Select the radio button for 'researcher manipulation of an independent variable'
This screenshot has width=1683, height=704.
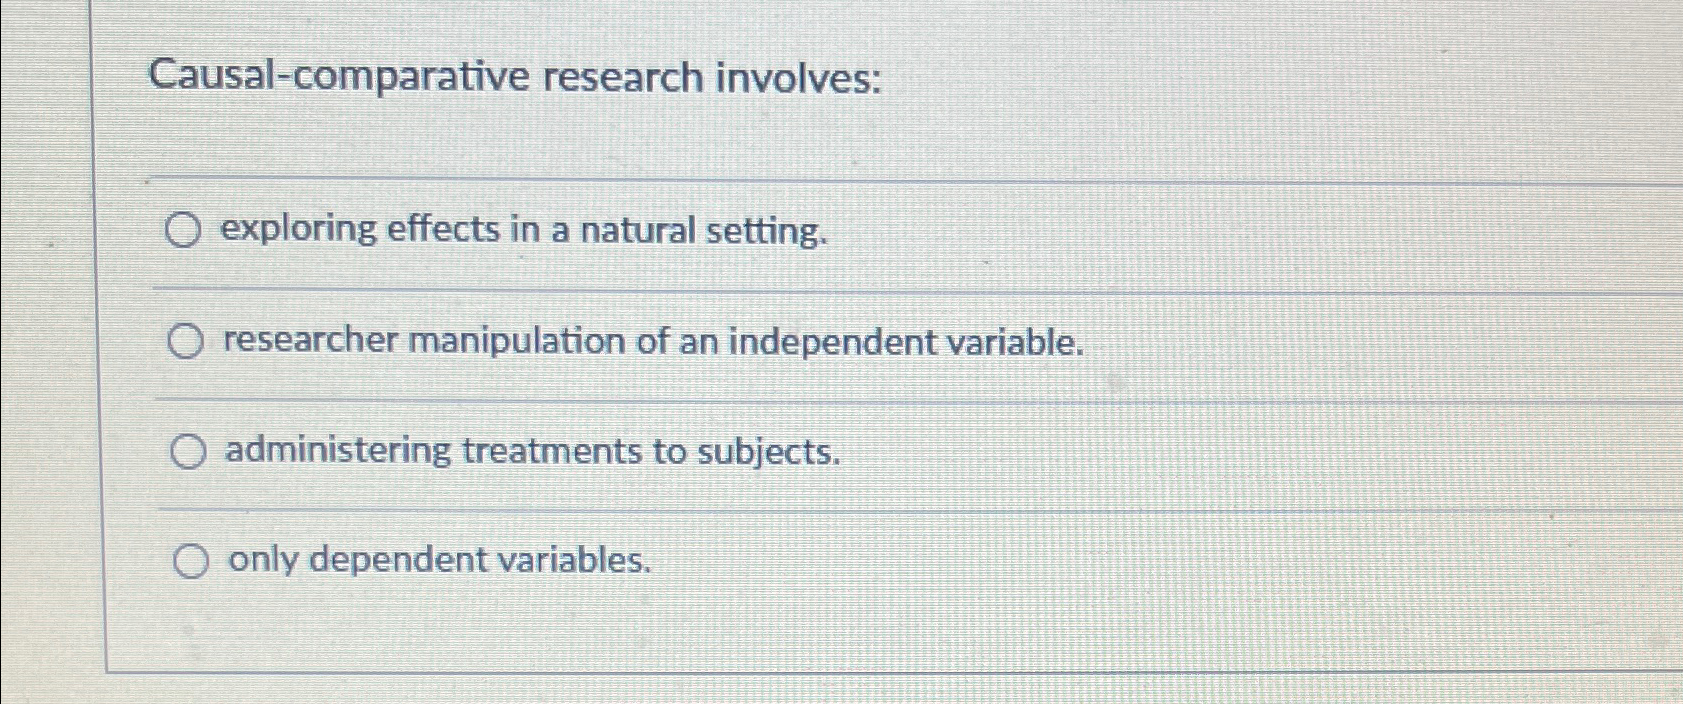tap(186, 342)
